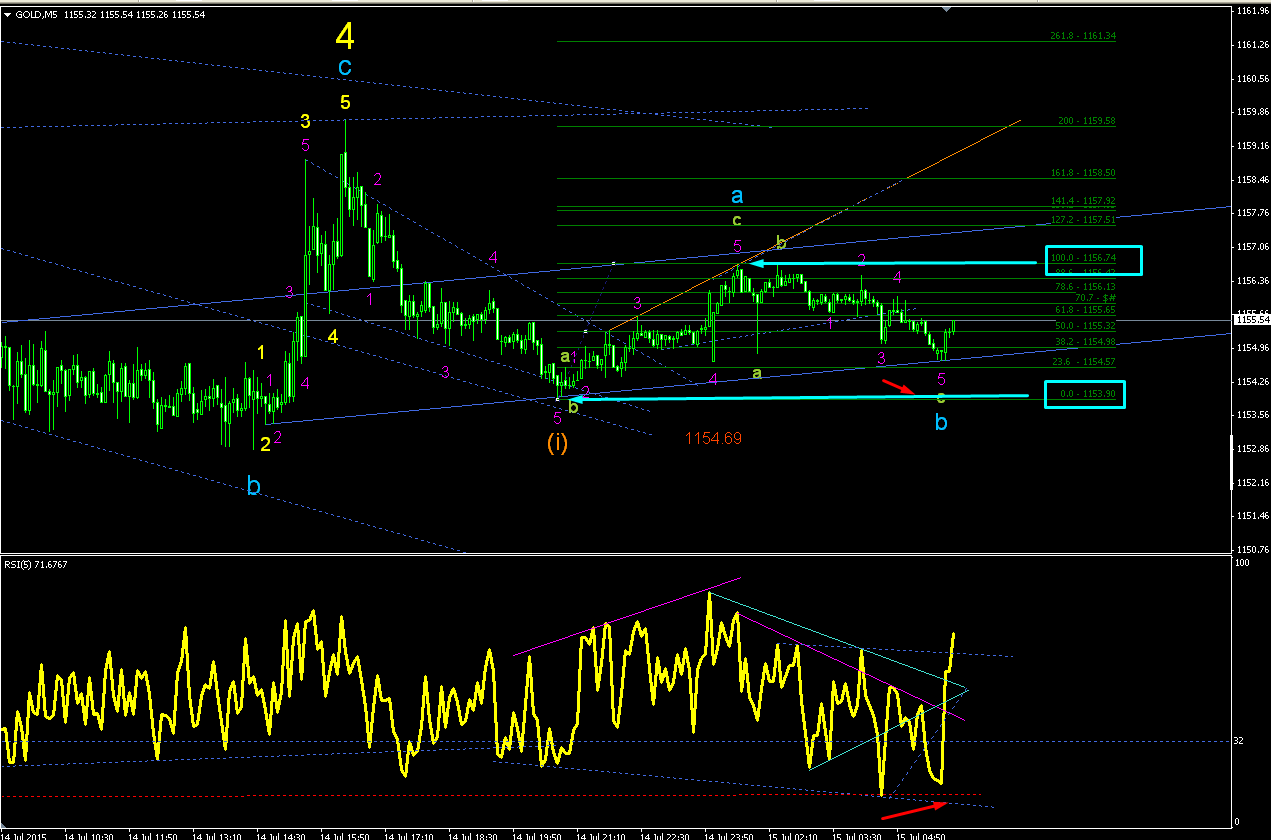Click time axis label 15 Jul 03:30

(x=858, y=835)
